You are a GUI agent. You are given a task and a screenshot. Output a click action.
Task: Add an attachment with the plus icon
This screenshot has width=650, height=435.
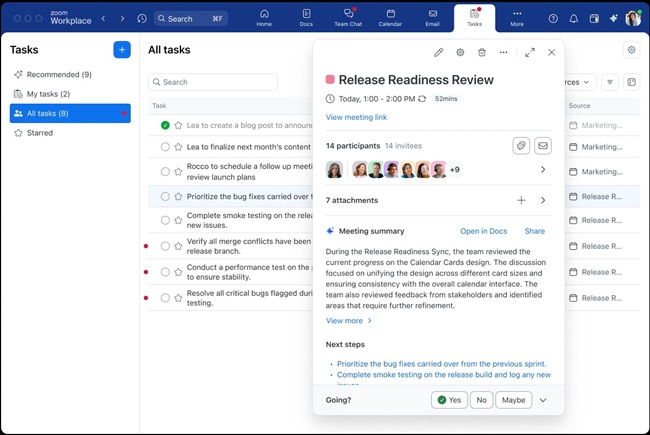pos(521,200)
